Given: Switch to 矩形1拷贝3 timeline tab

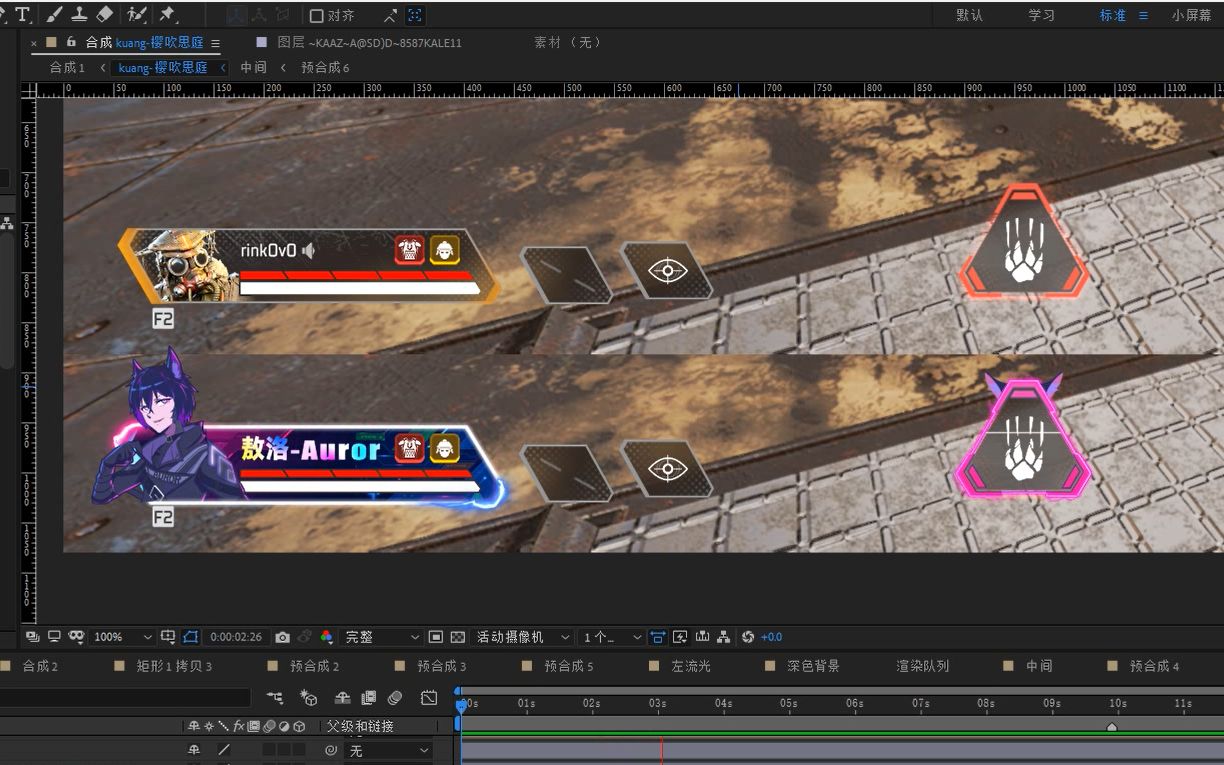Looking at the screenshot, I should point(174,666).
